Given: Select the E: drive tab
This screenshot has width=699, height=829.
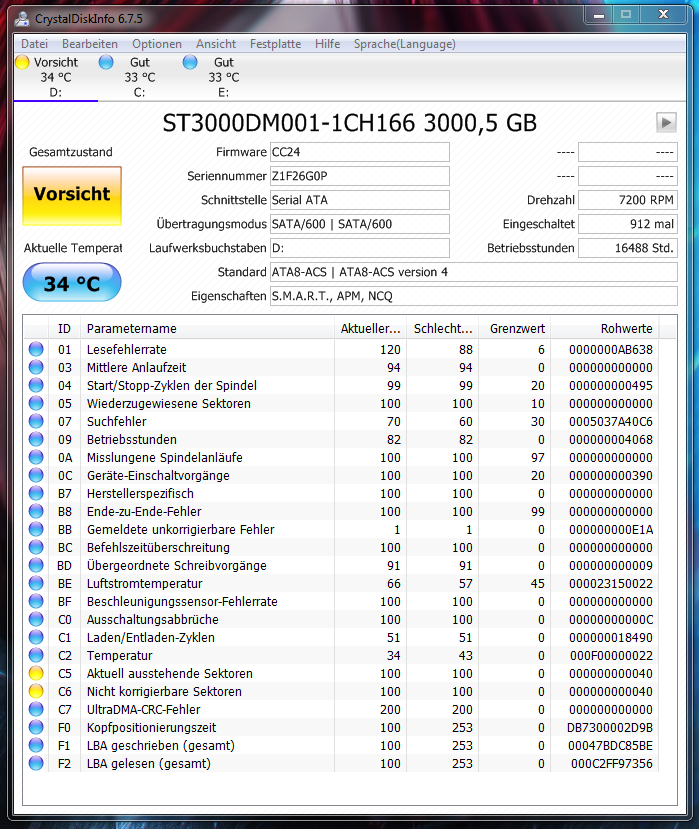Looking at the screenshot, I should click(x=224, y=77).
